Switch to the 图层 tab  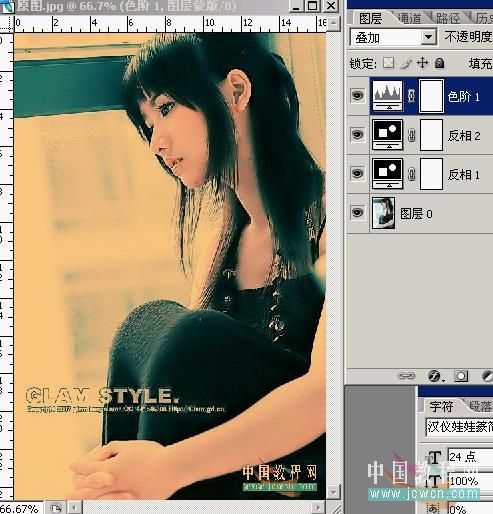[370, 18]
